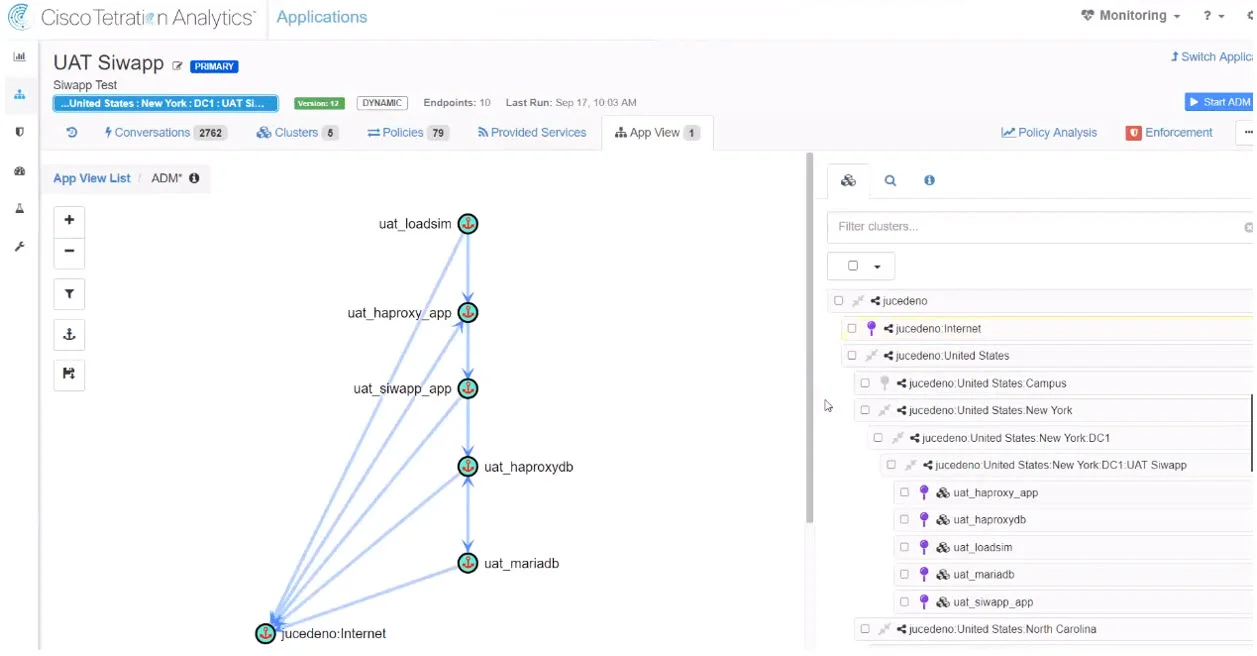Select the uat_haproxy_app graph node
This screenshot has width=1257, height=656.
coord(468,313)
